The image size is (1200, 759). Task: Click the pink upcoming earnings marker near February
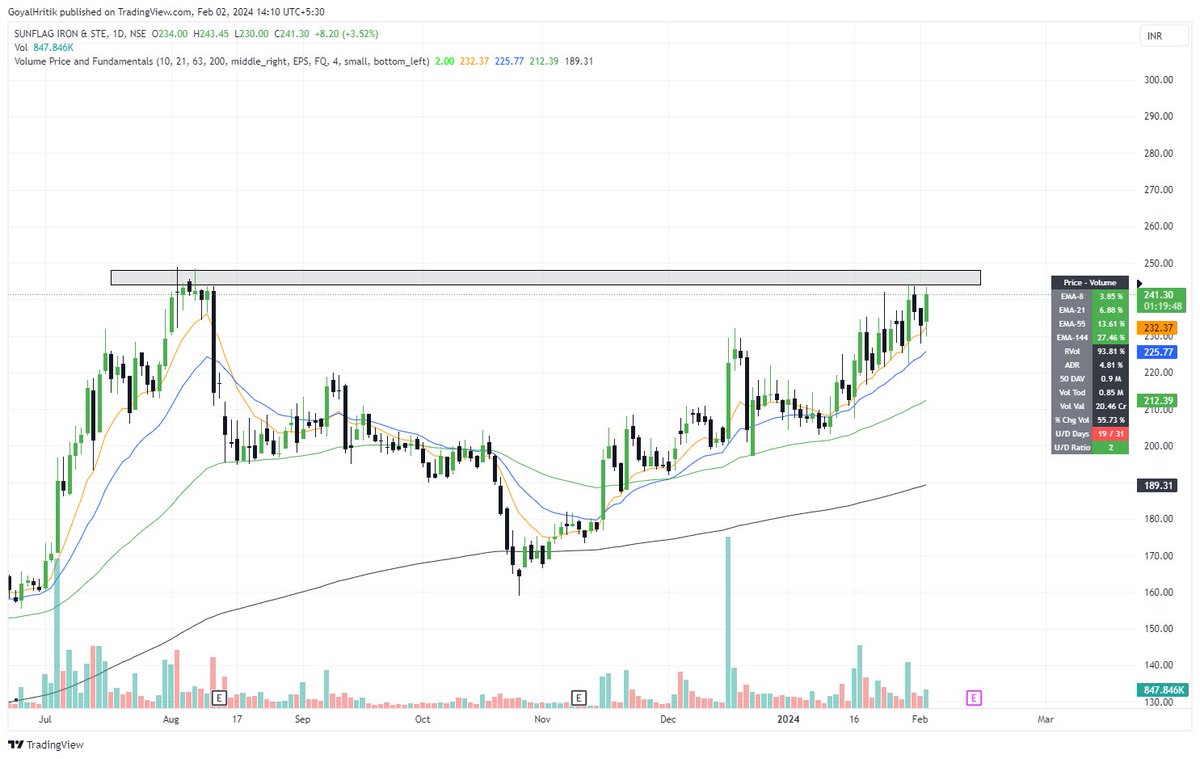(x=971, y=698)
